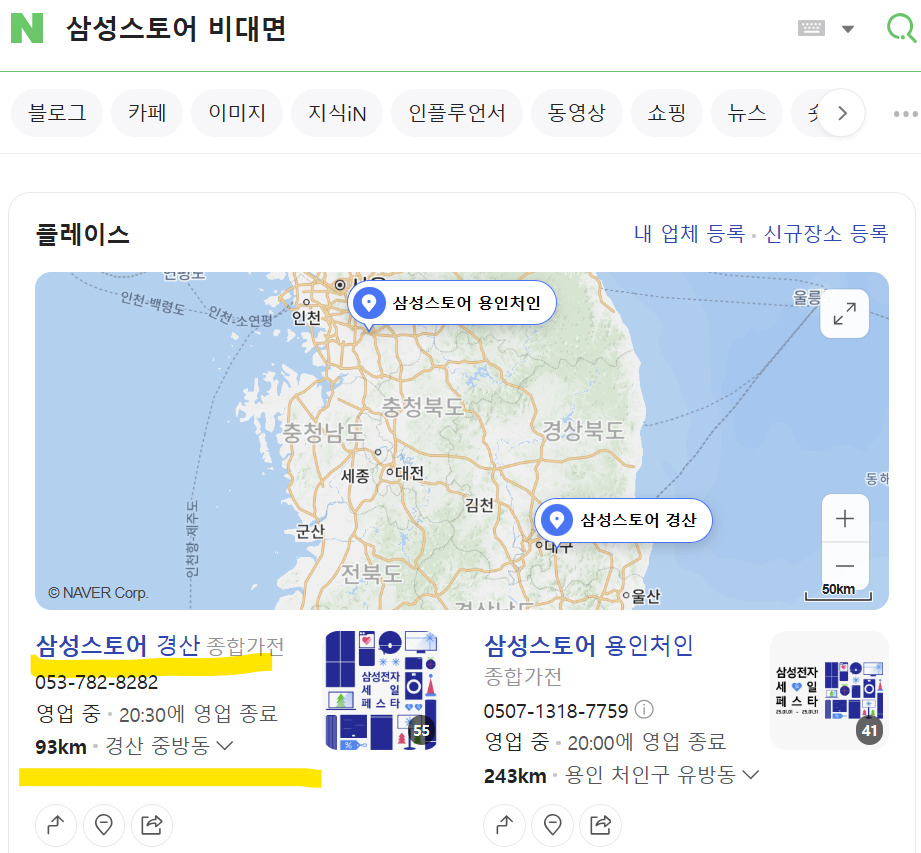Screen dimensions: 921x853
Task: Zoom in the map with plus
Action: (845, 518)
